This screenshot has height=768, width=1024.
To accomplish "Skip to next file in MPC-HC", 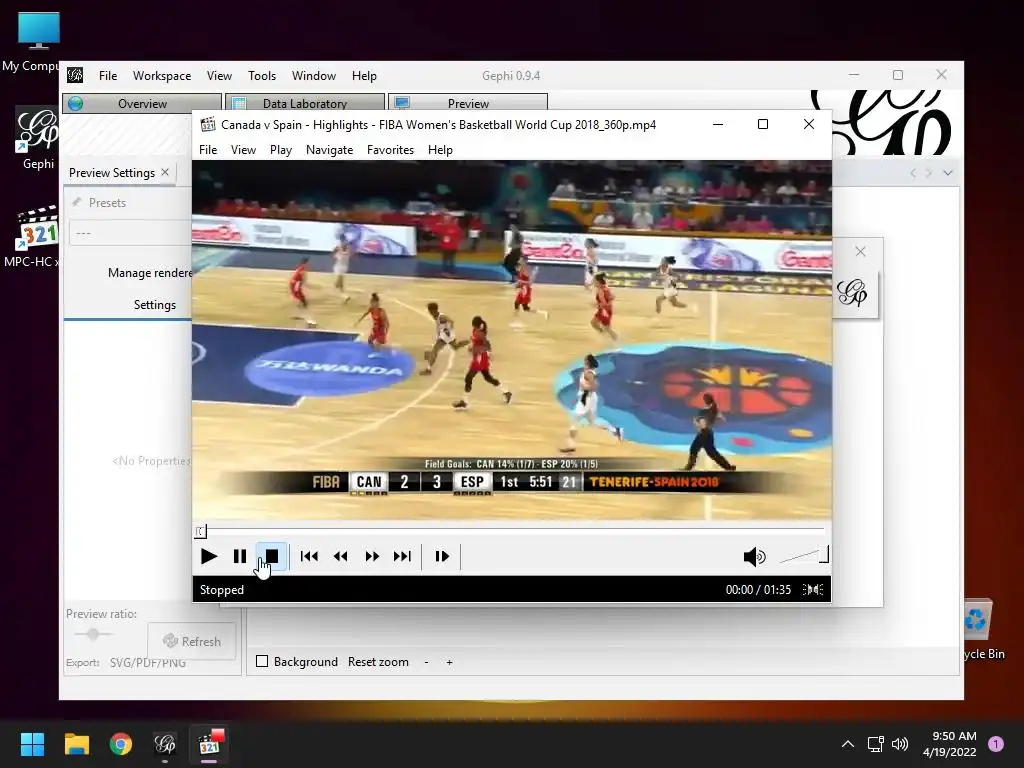I will coord(402,556).
